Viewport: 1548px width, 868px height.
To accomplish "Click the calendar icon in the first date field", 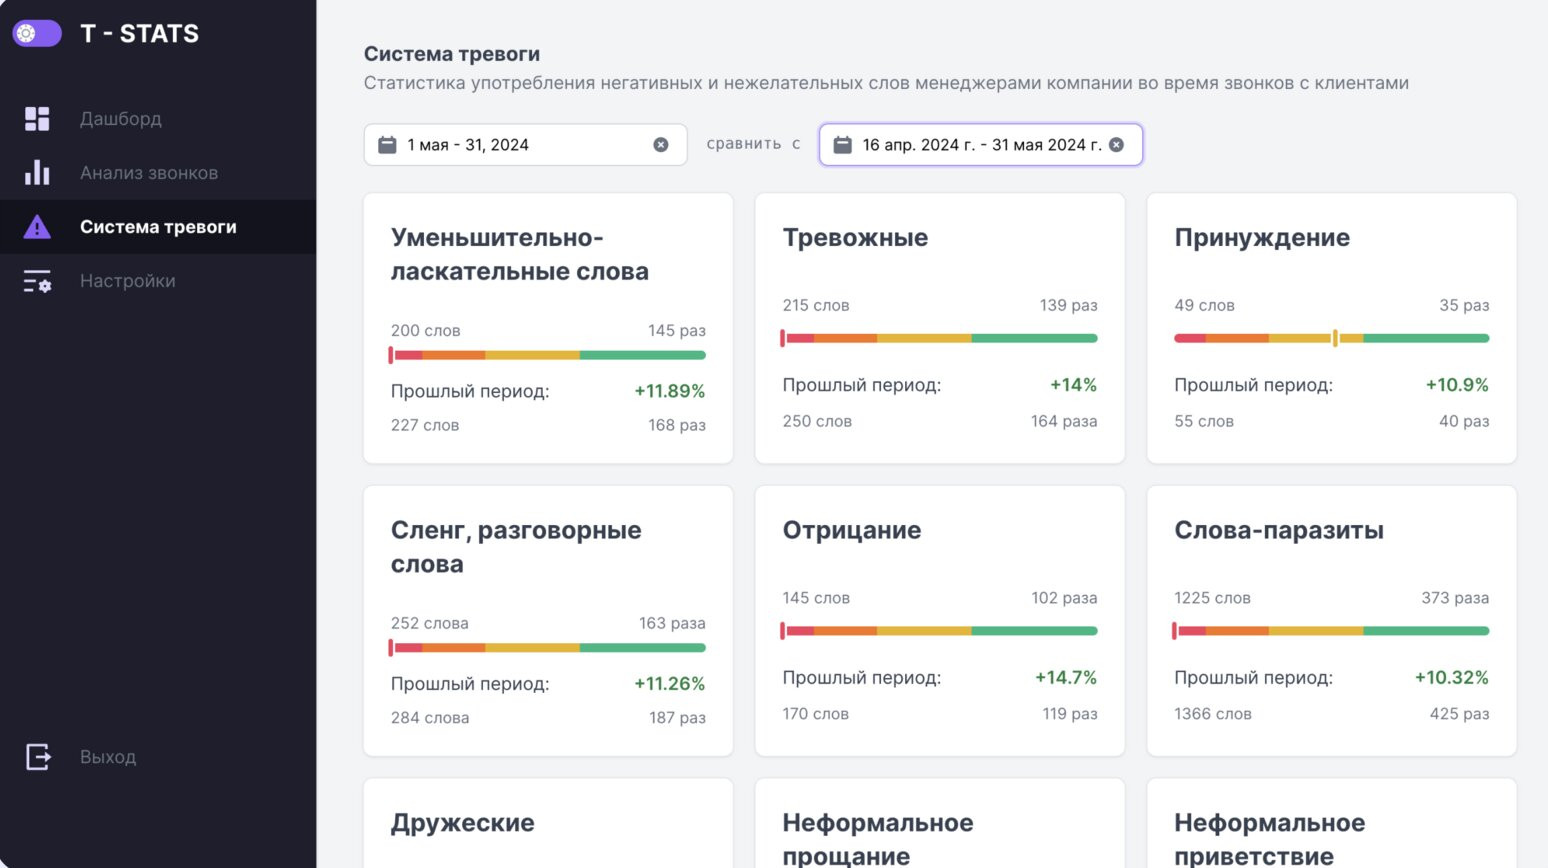I will pos(387,145).
